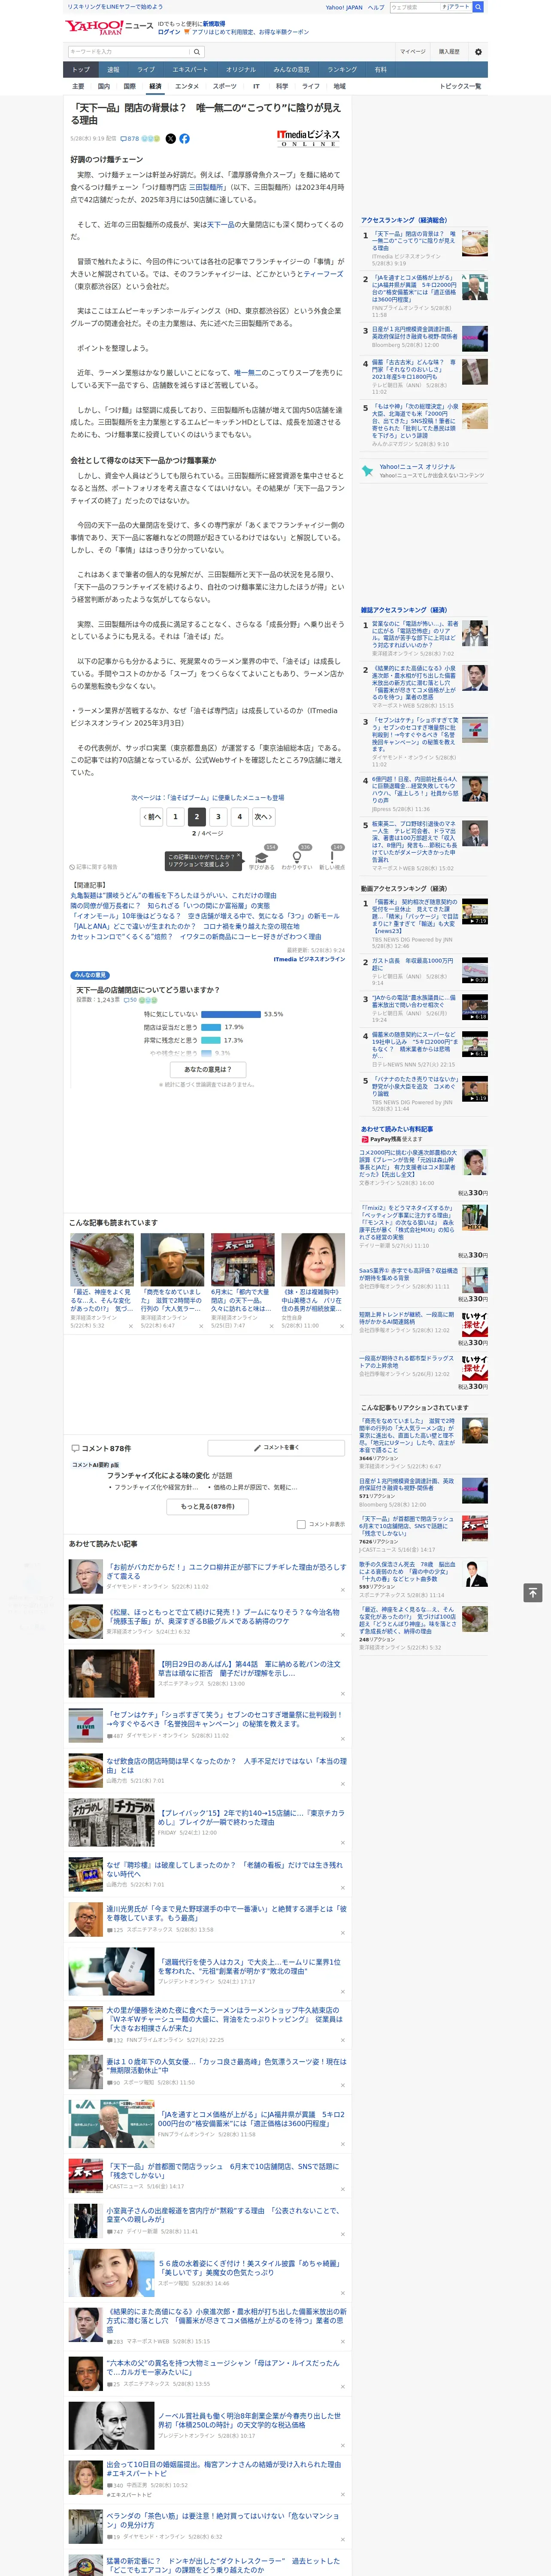Viewport: 551px width, 2576px height.
Task: Click the あなたの意見は？ poll button
Action: (x=208, y=1069)
